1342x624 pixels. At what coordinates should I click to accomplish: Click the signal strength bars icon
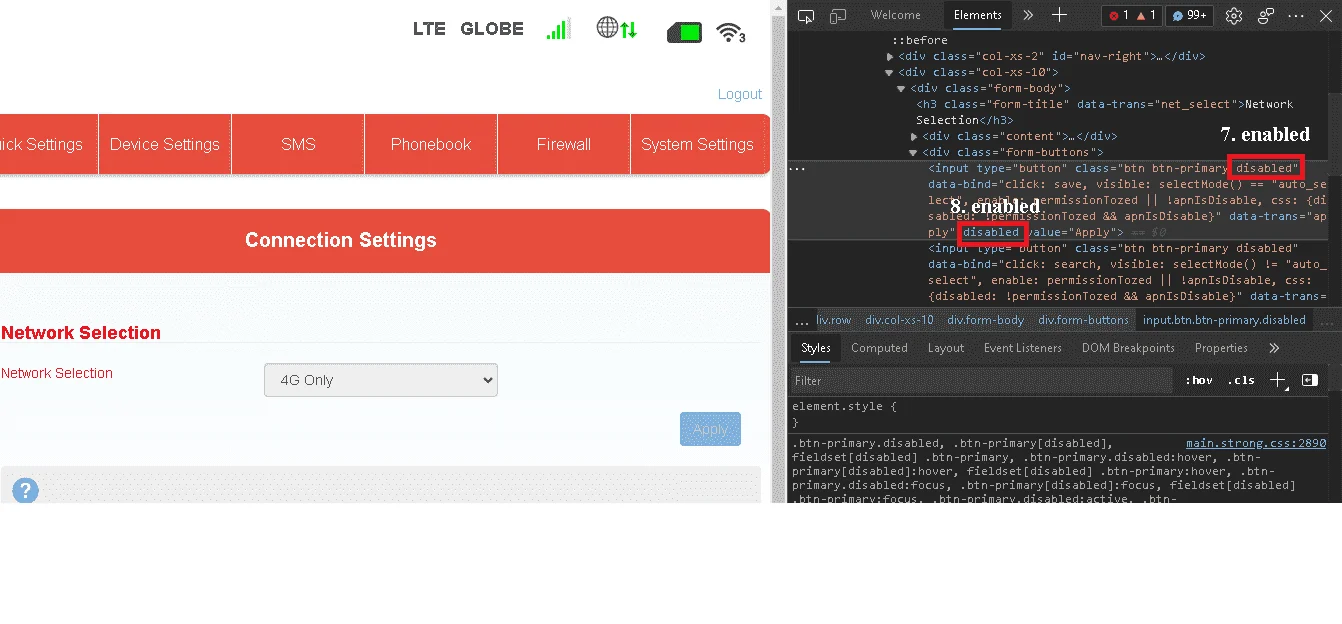(558, 29)
